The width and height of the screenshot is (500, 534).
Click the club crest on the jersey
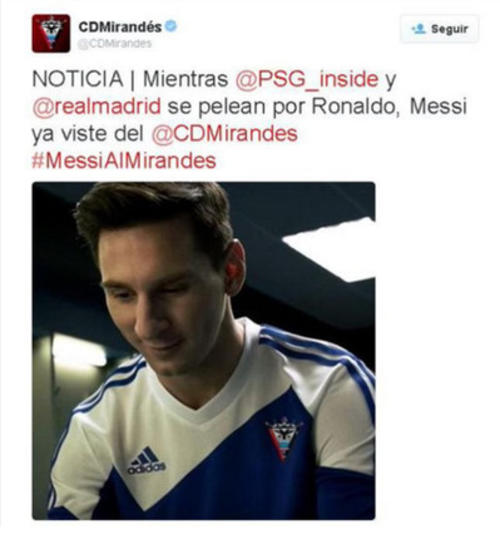pos(283,440)
